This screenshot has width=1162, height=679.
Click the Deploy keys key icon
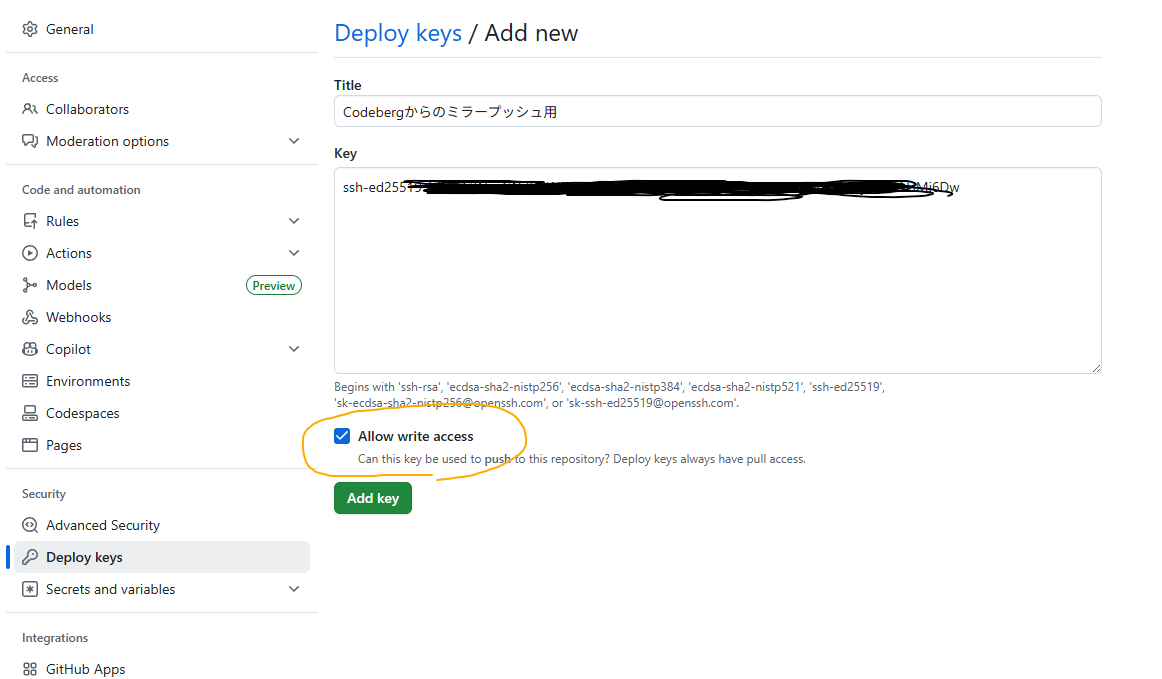pyautogui.click(x=30, y=557)
